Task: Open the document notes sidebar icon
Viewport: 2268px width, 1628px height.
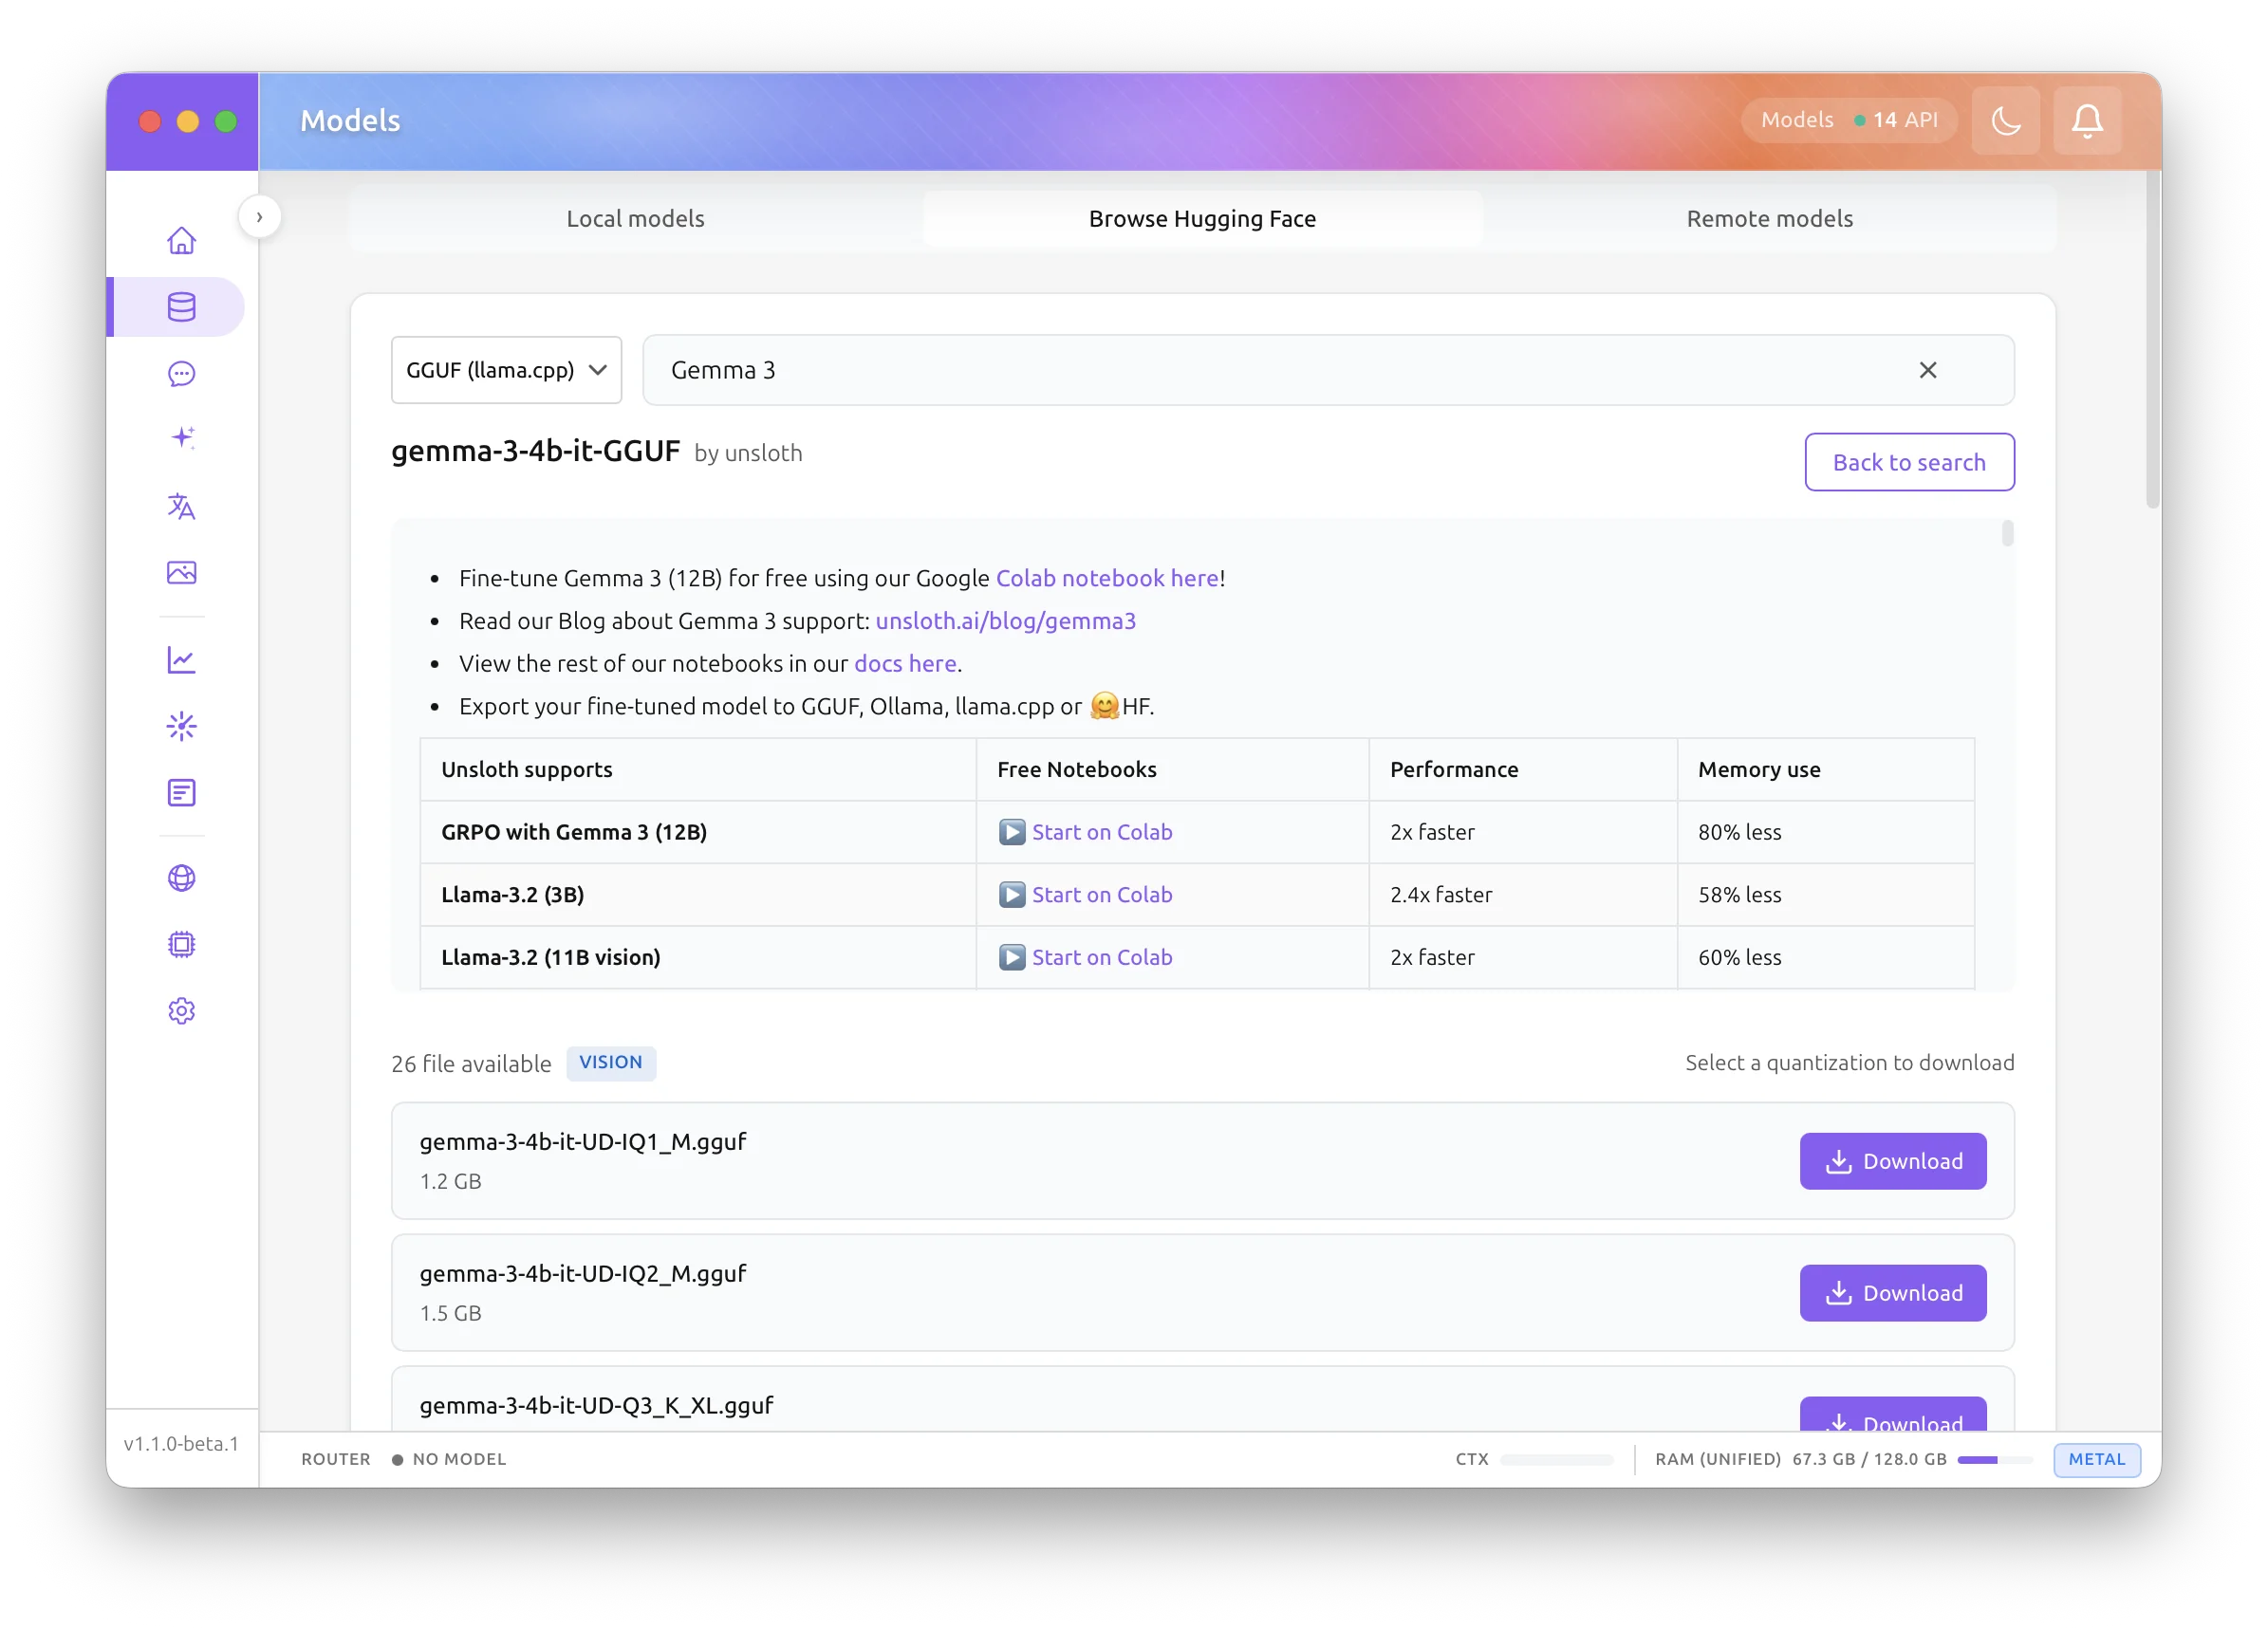Action: click(181, 793)
